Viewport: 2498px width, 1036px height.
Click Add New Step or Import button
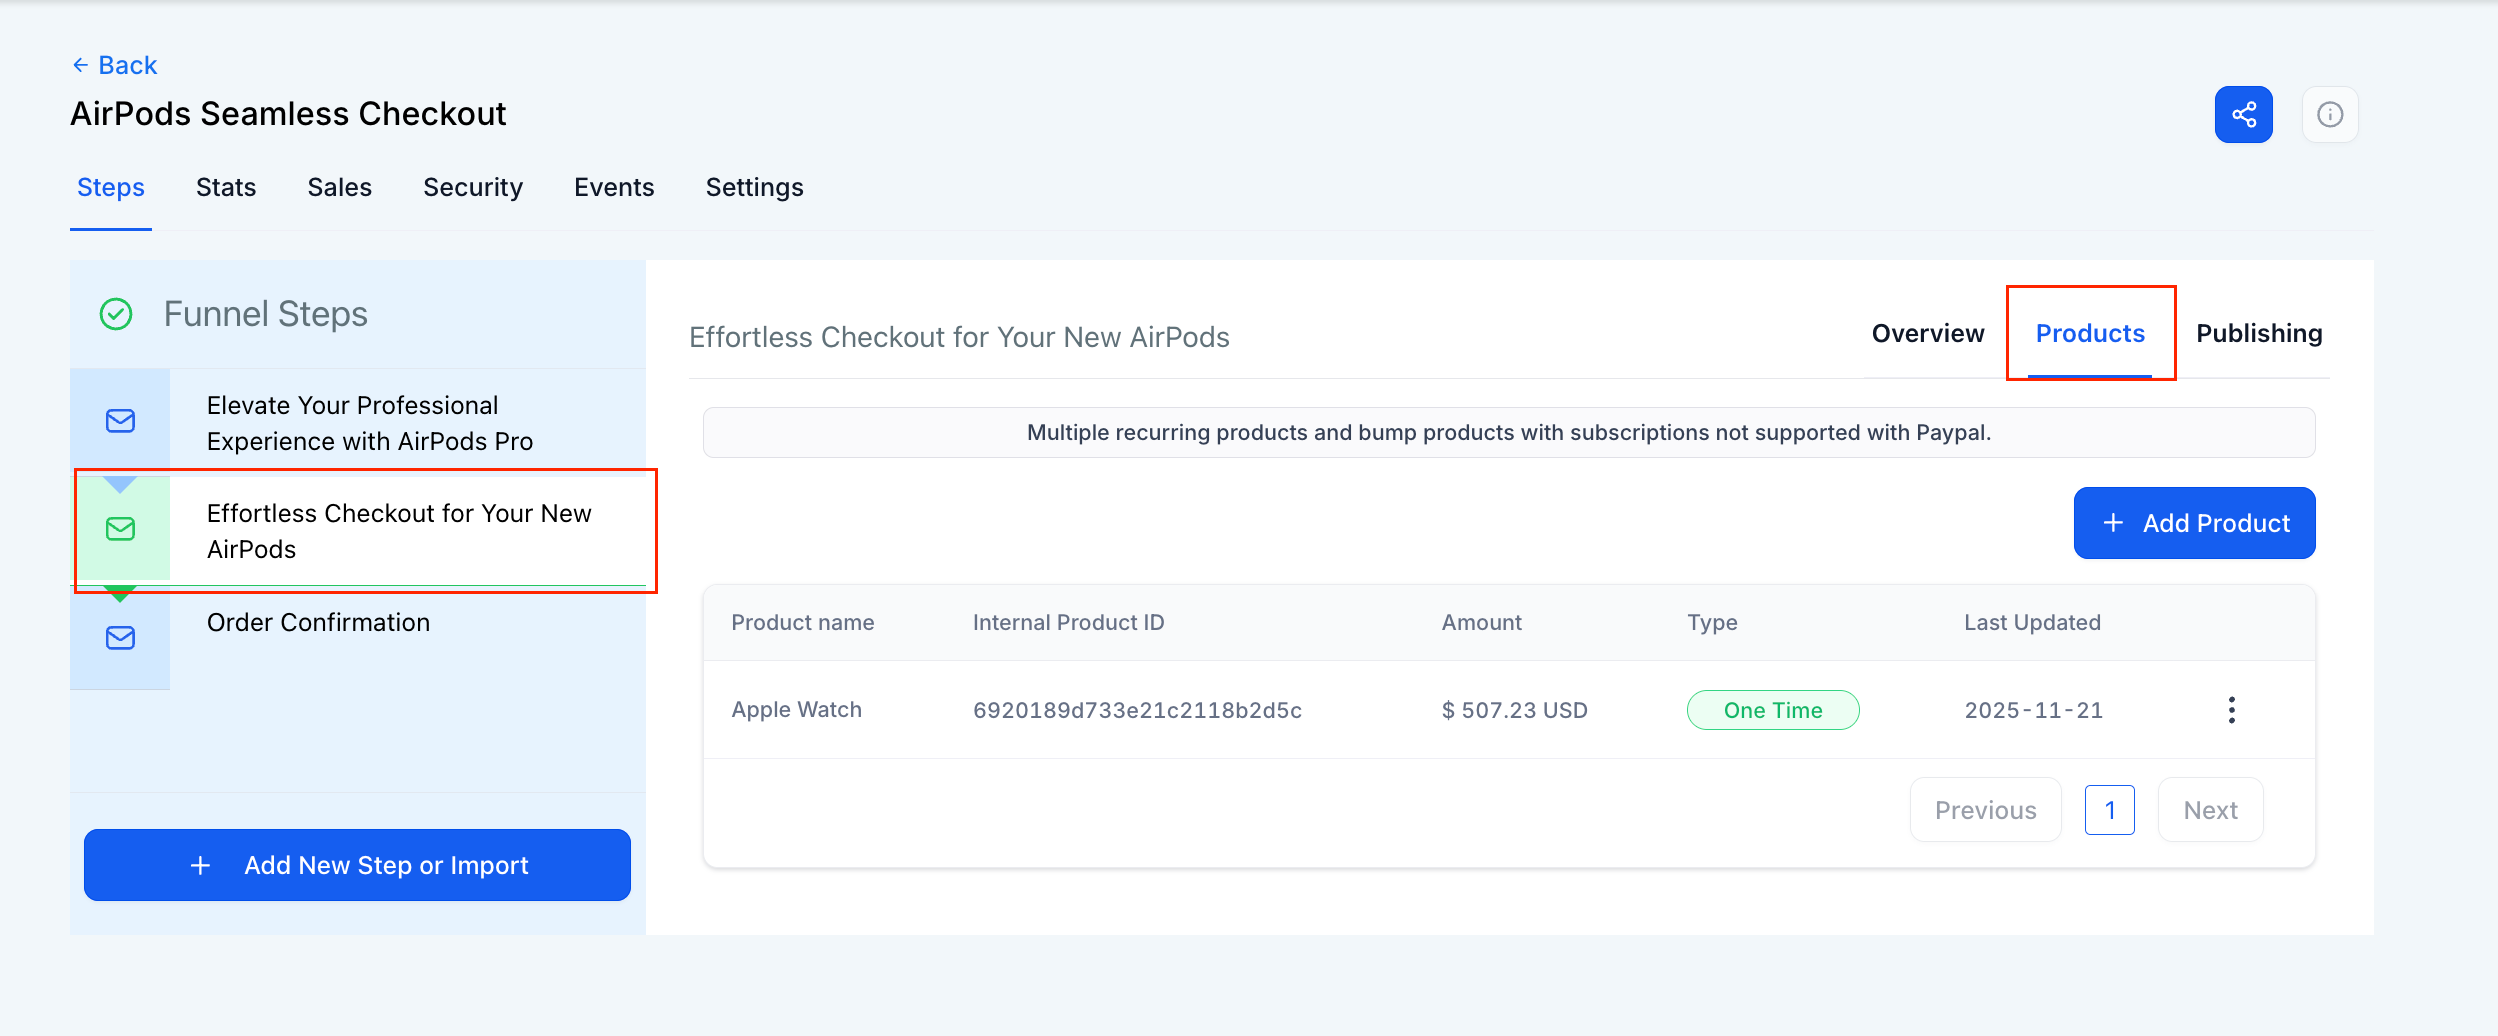click(x=357, y=865)
